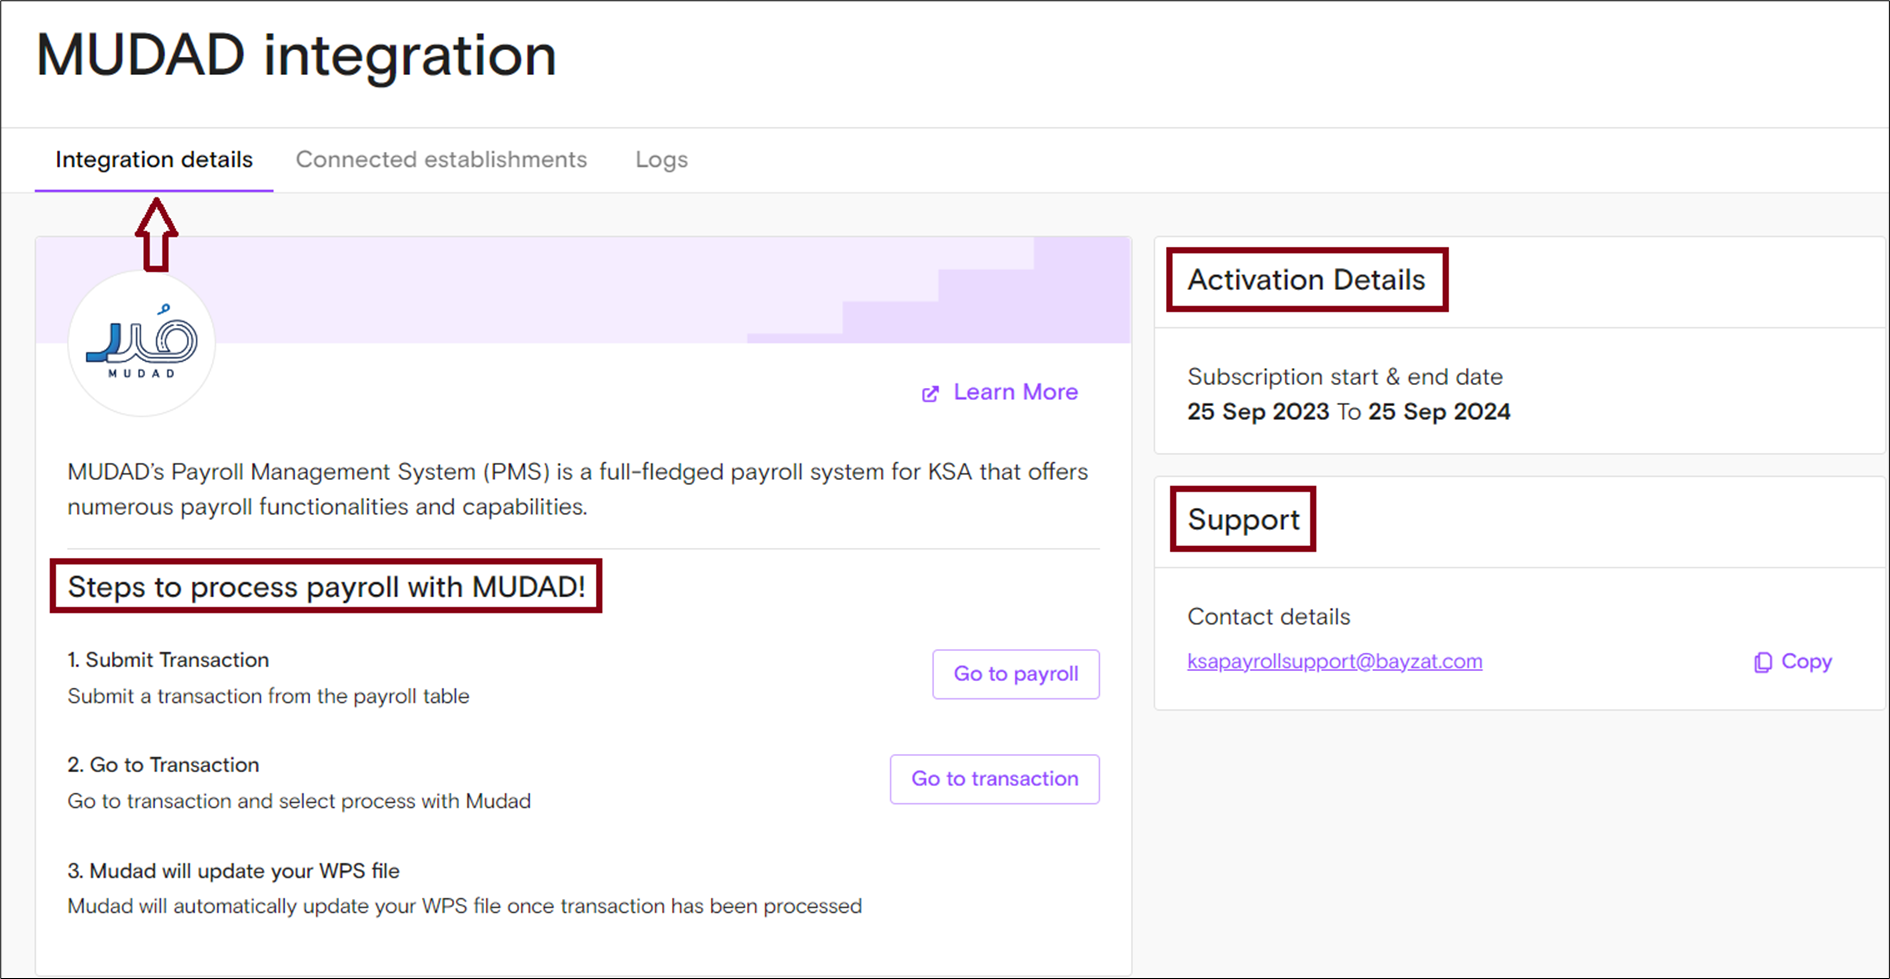1890x979 pixels.
Task: Click the external link icon beside Learn More
Action: pyautogui.click(x=930, y=393)
